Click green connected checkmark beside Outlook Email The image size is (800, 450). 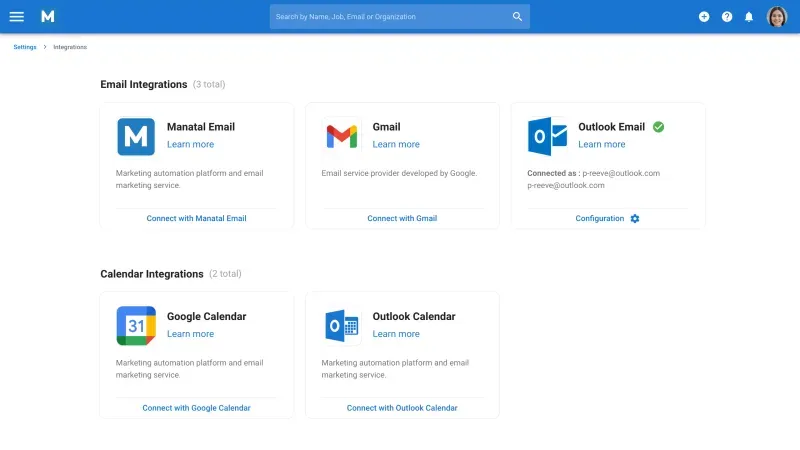pyautogui.click(x=659, y=127)
